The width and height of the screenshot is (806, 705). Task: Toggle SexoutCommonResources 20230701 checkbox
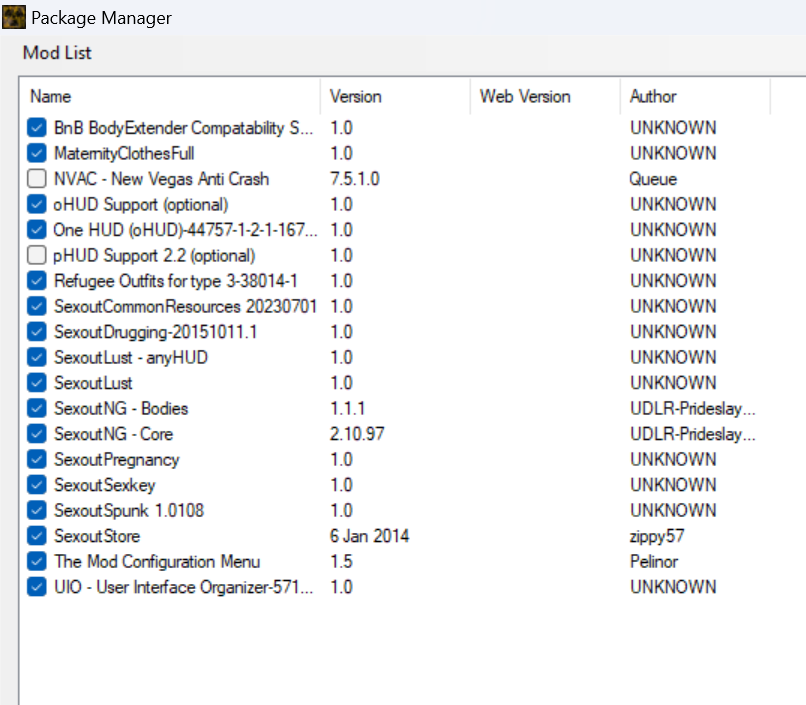coord(36,306)
